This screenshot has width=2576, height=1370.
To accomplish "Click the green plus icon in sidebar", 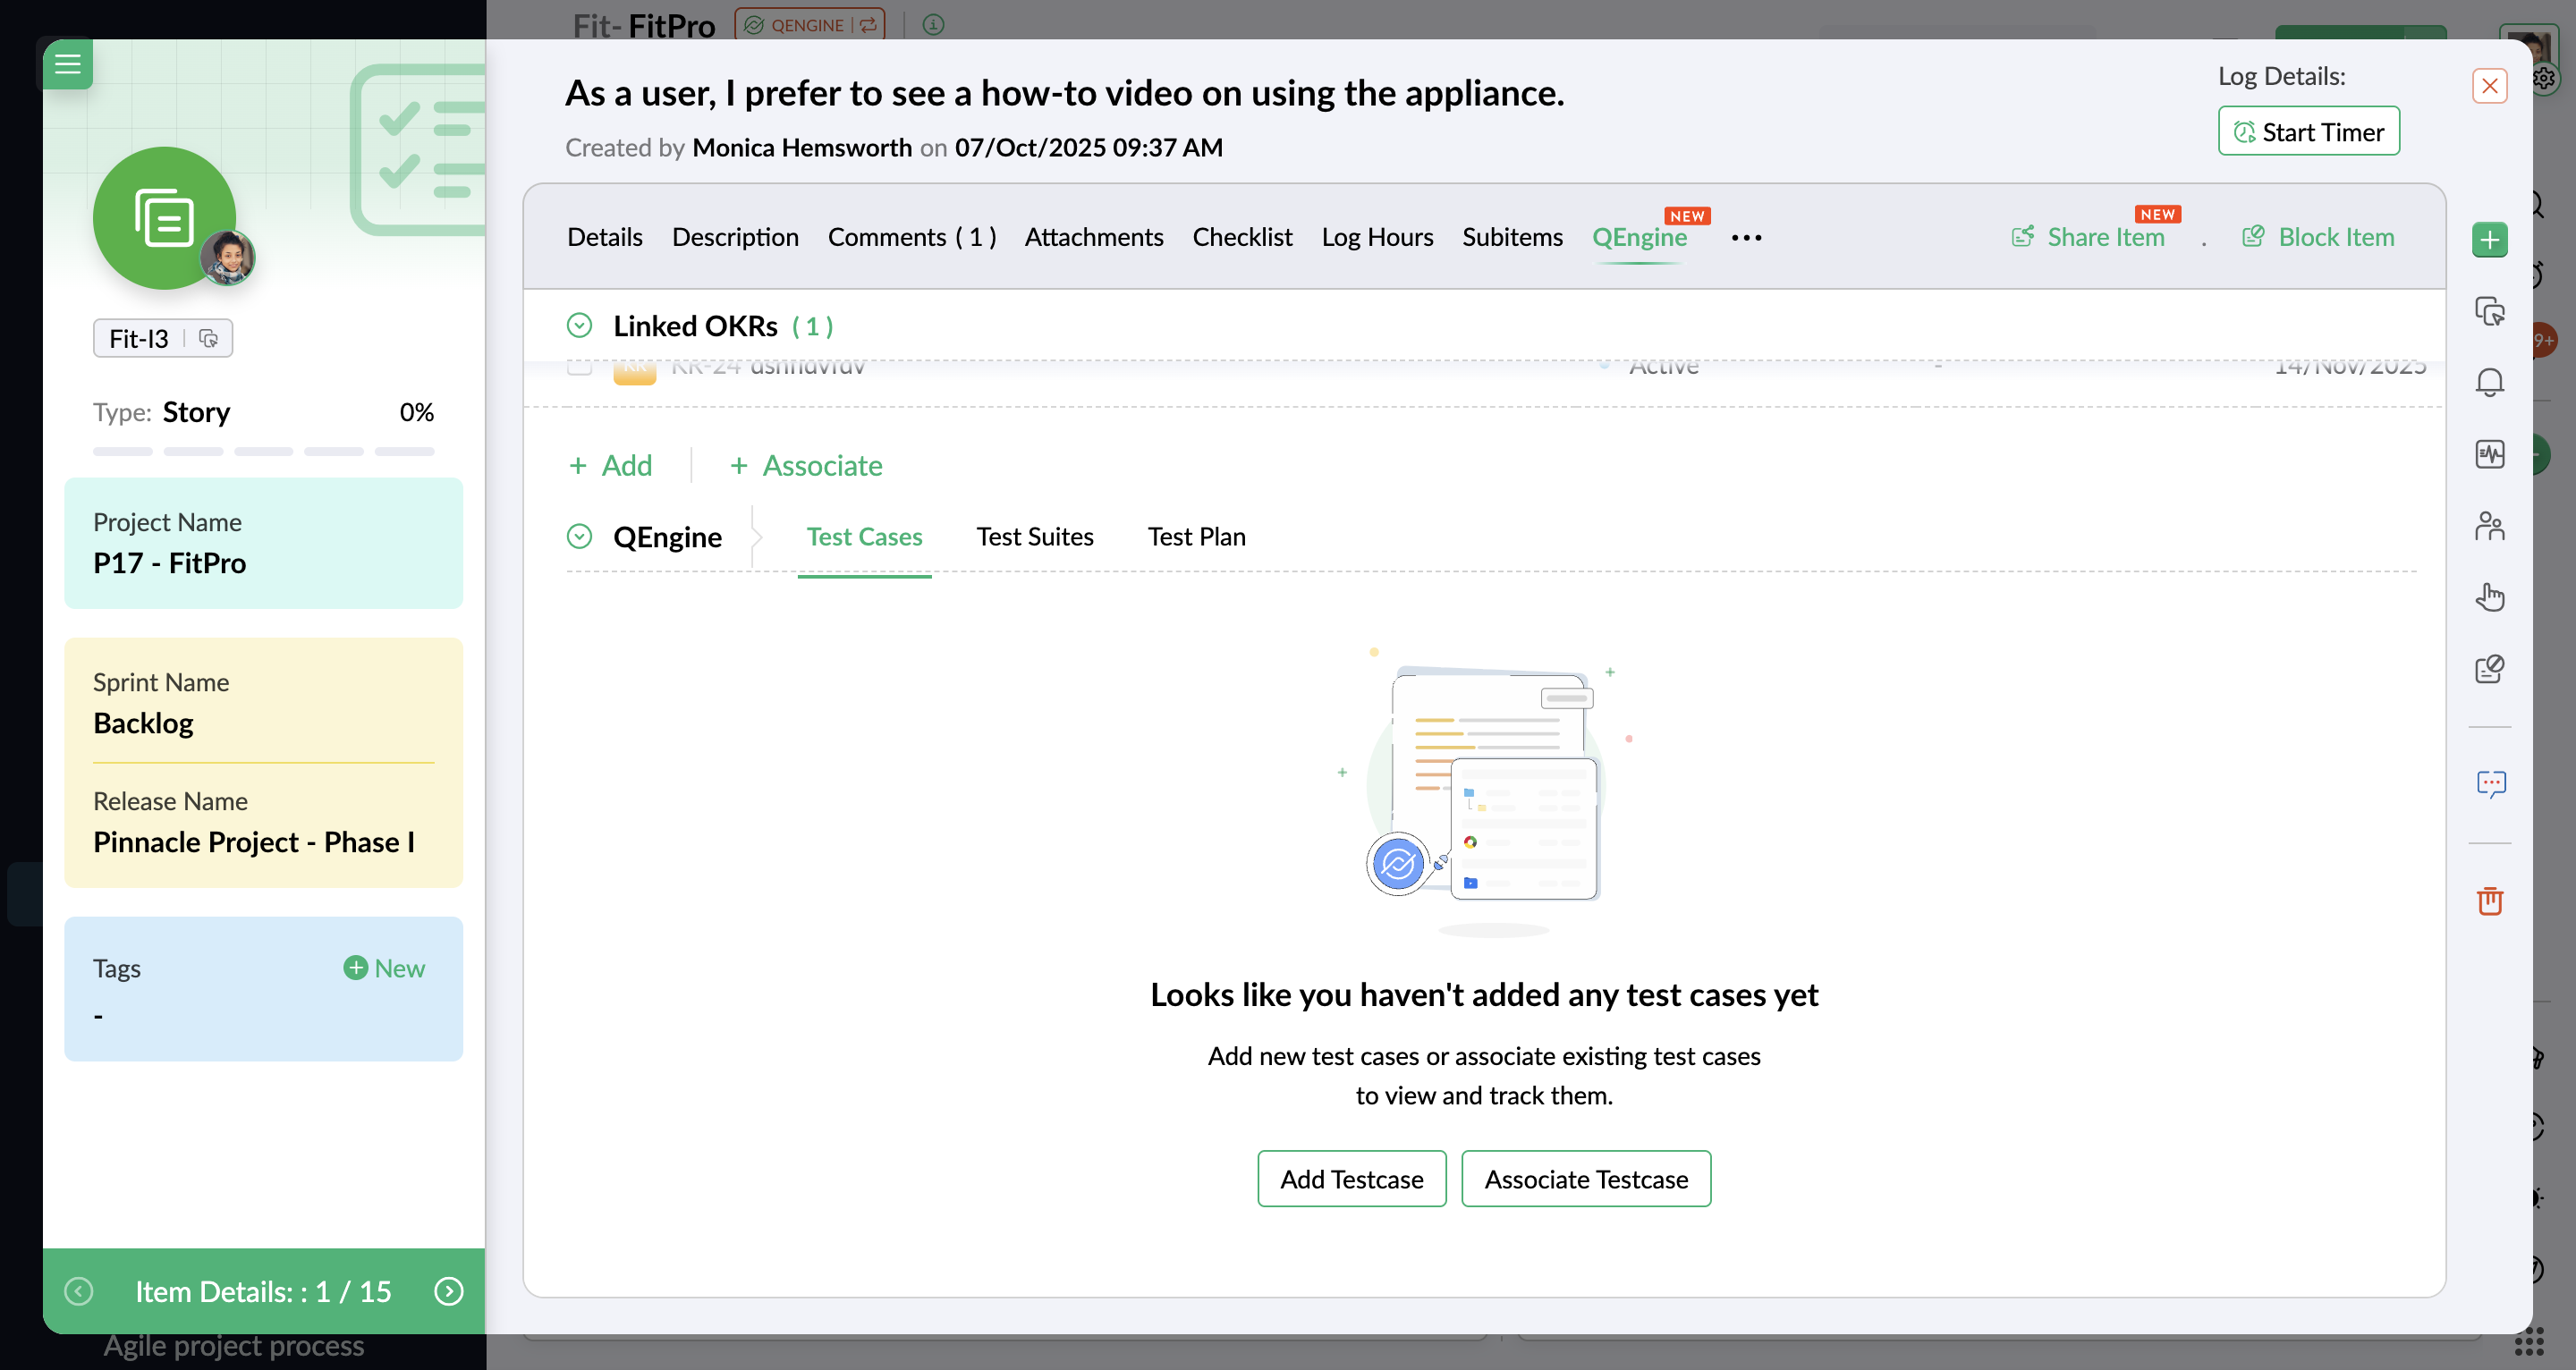I will pos(2489,240).
